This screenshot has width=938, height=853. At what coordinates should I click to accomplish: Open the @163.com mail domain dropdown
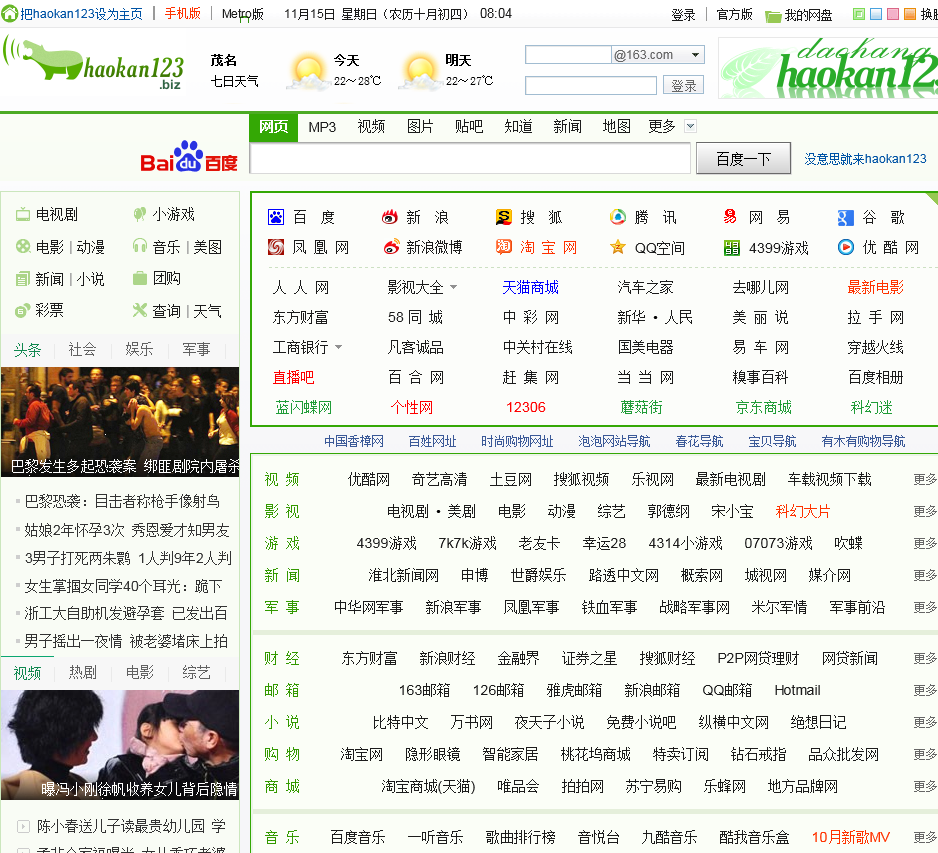click(695, 54)
